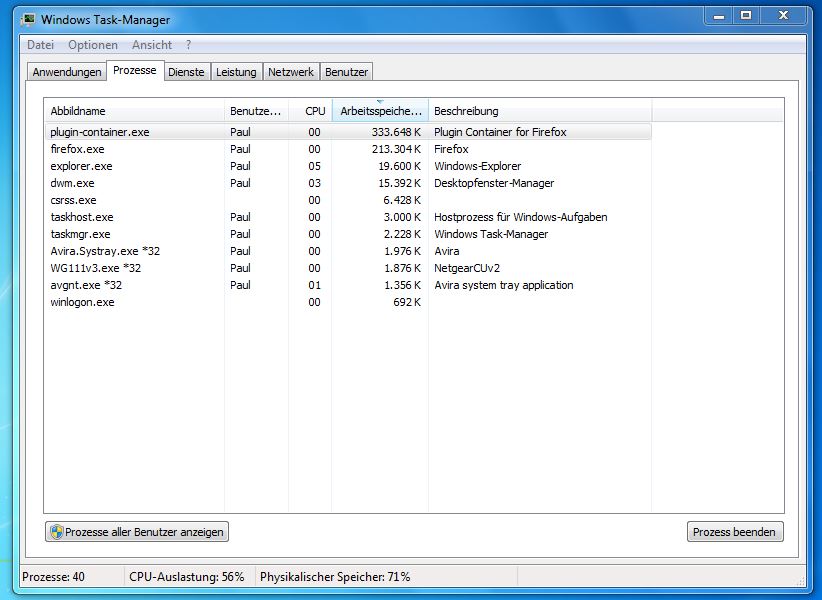Select the explorer.exe process
822x600 pixels.
[348, 166]
